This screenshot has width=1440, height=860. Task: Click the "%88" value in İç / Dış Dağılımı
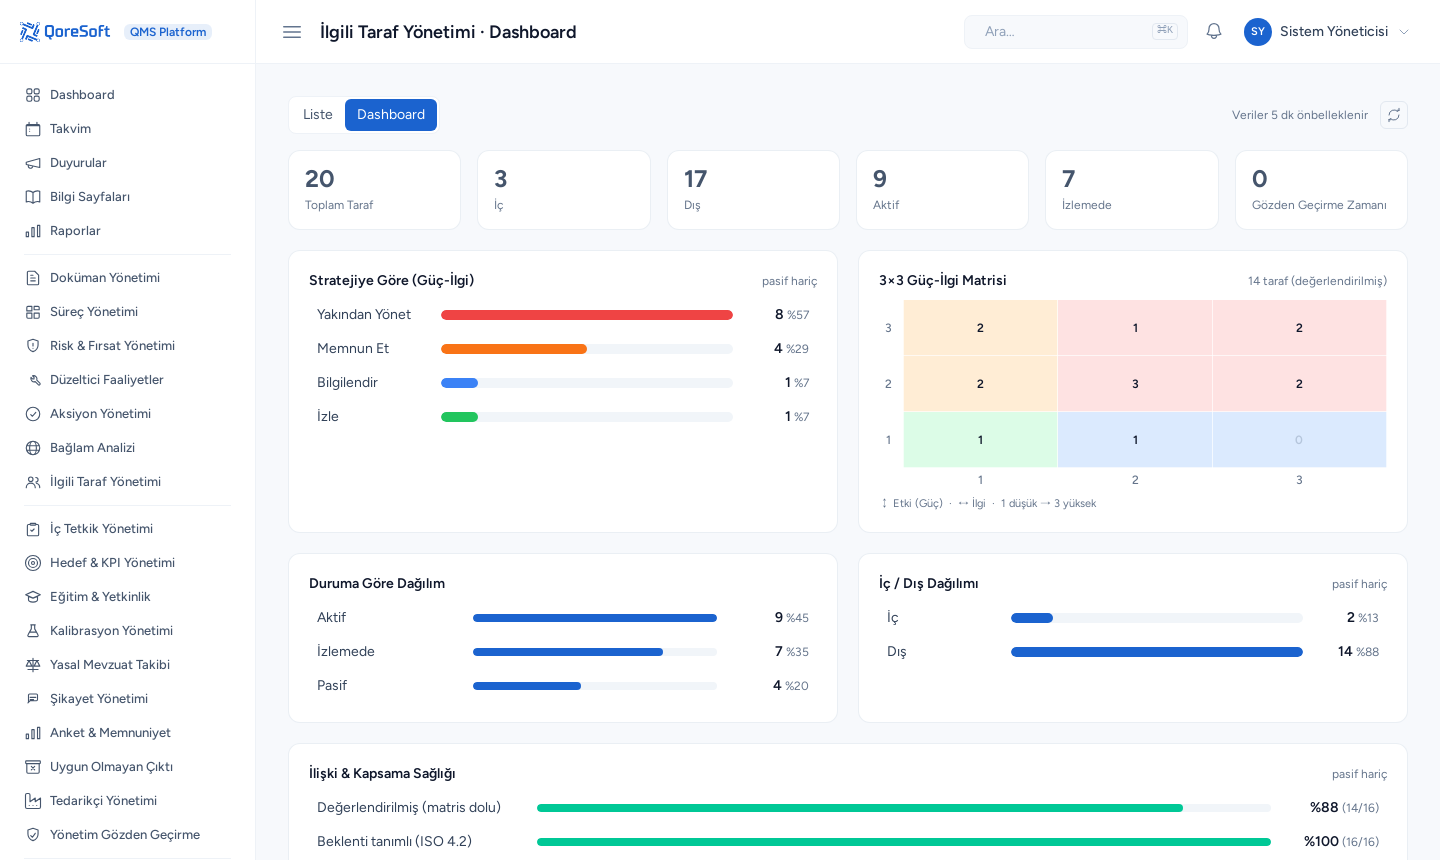point(1367,652)
